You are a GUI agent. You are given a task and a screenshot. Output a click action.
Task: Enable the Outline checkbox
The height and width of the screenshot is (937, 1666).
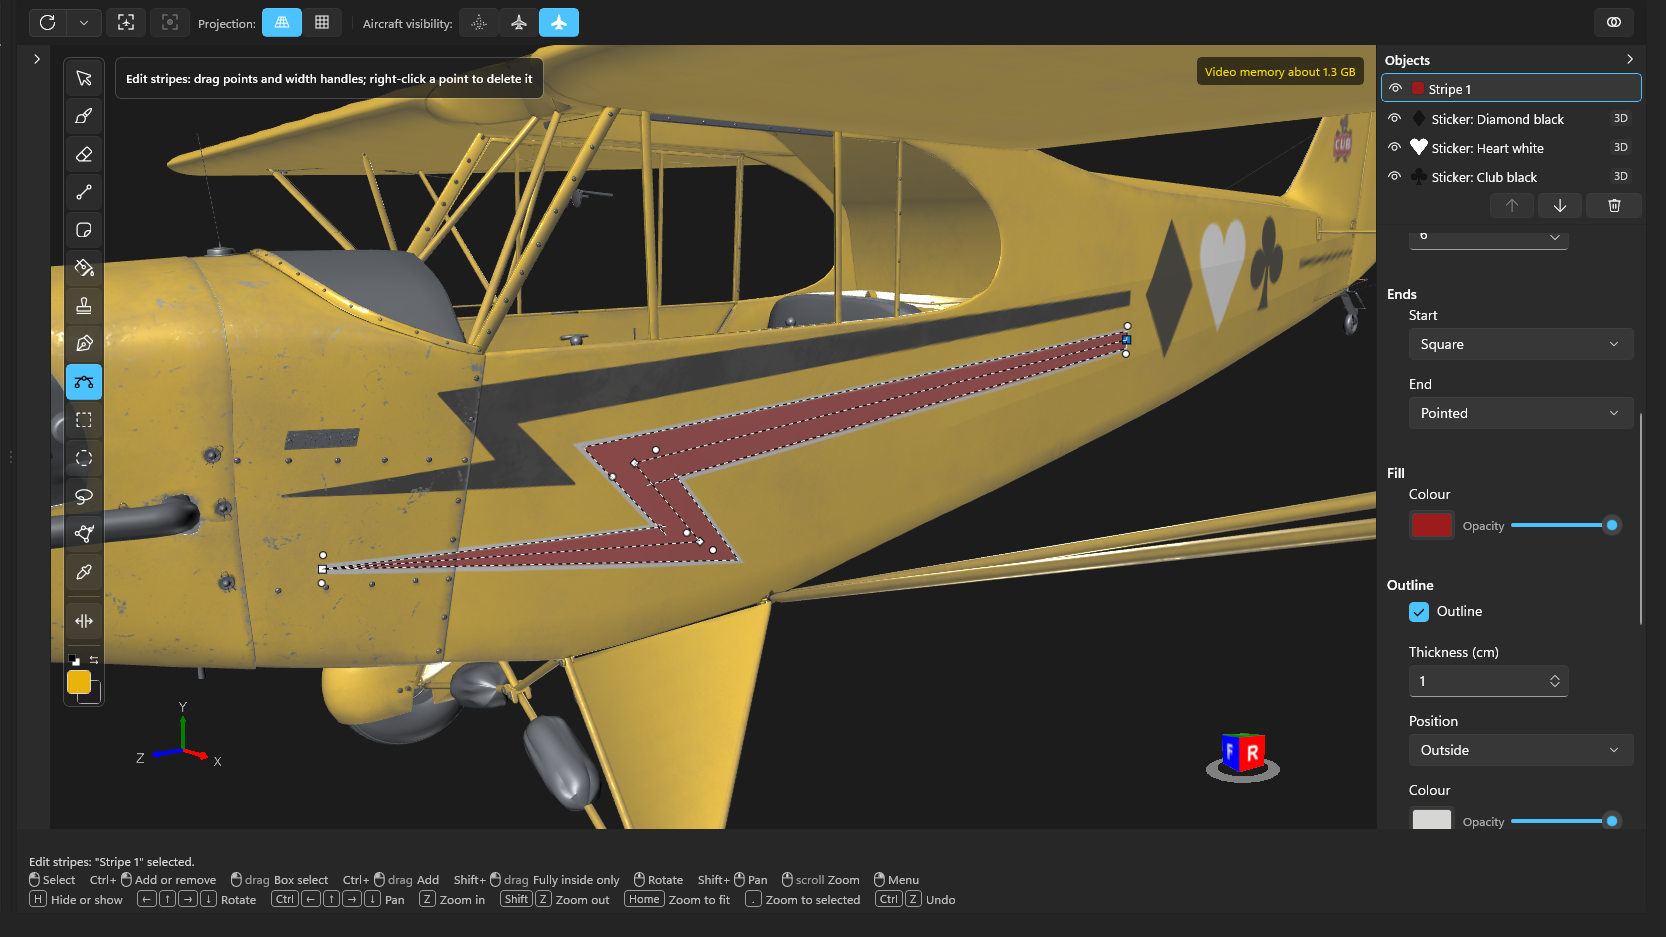point(1419,612)
